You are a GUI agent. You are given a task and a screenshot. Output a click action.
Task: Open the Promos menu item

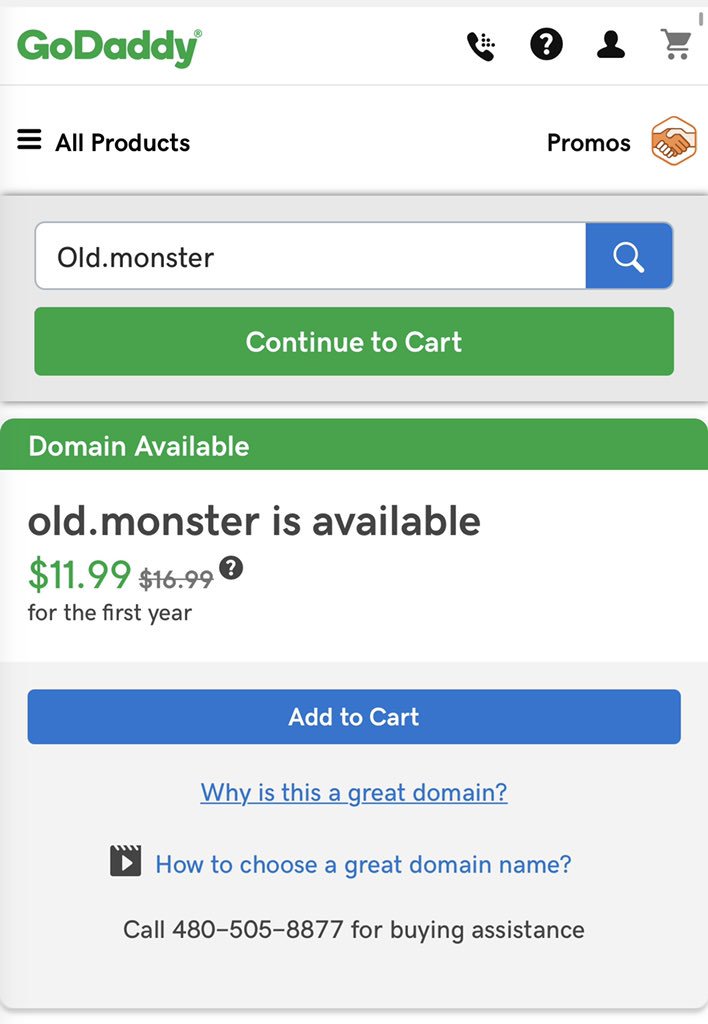588,142
